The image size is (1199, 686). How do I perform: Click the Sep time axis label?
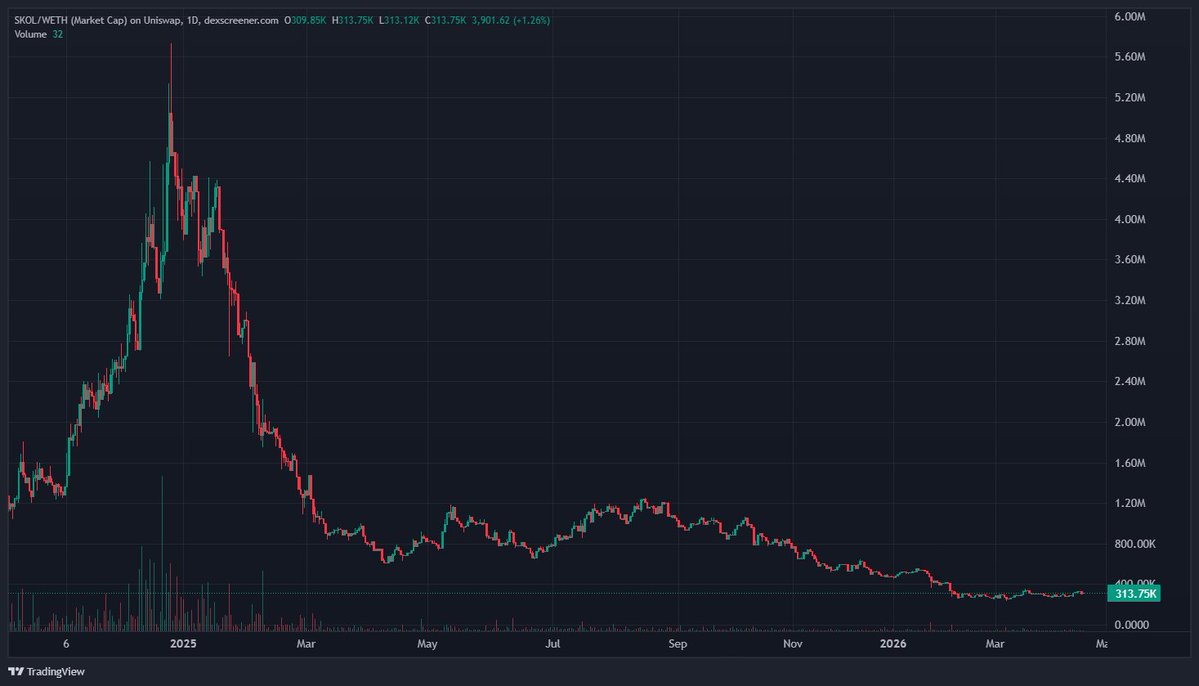click(x=677, y=644)
